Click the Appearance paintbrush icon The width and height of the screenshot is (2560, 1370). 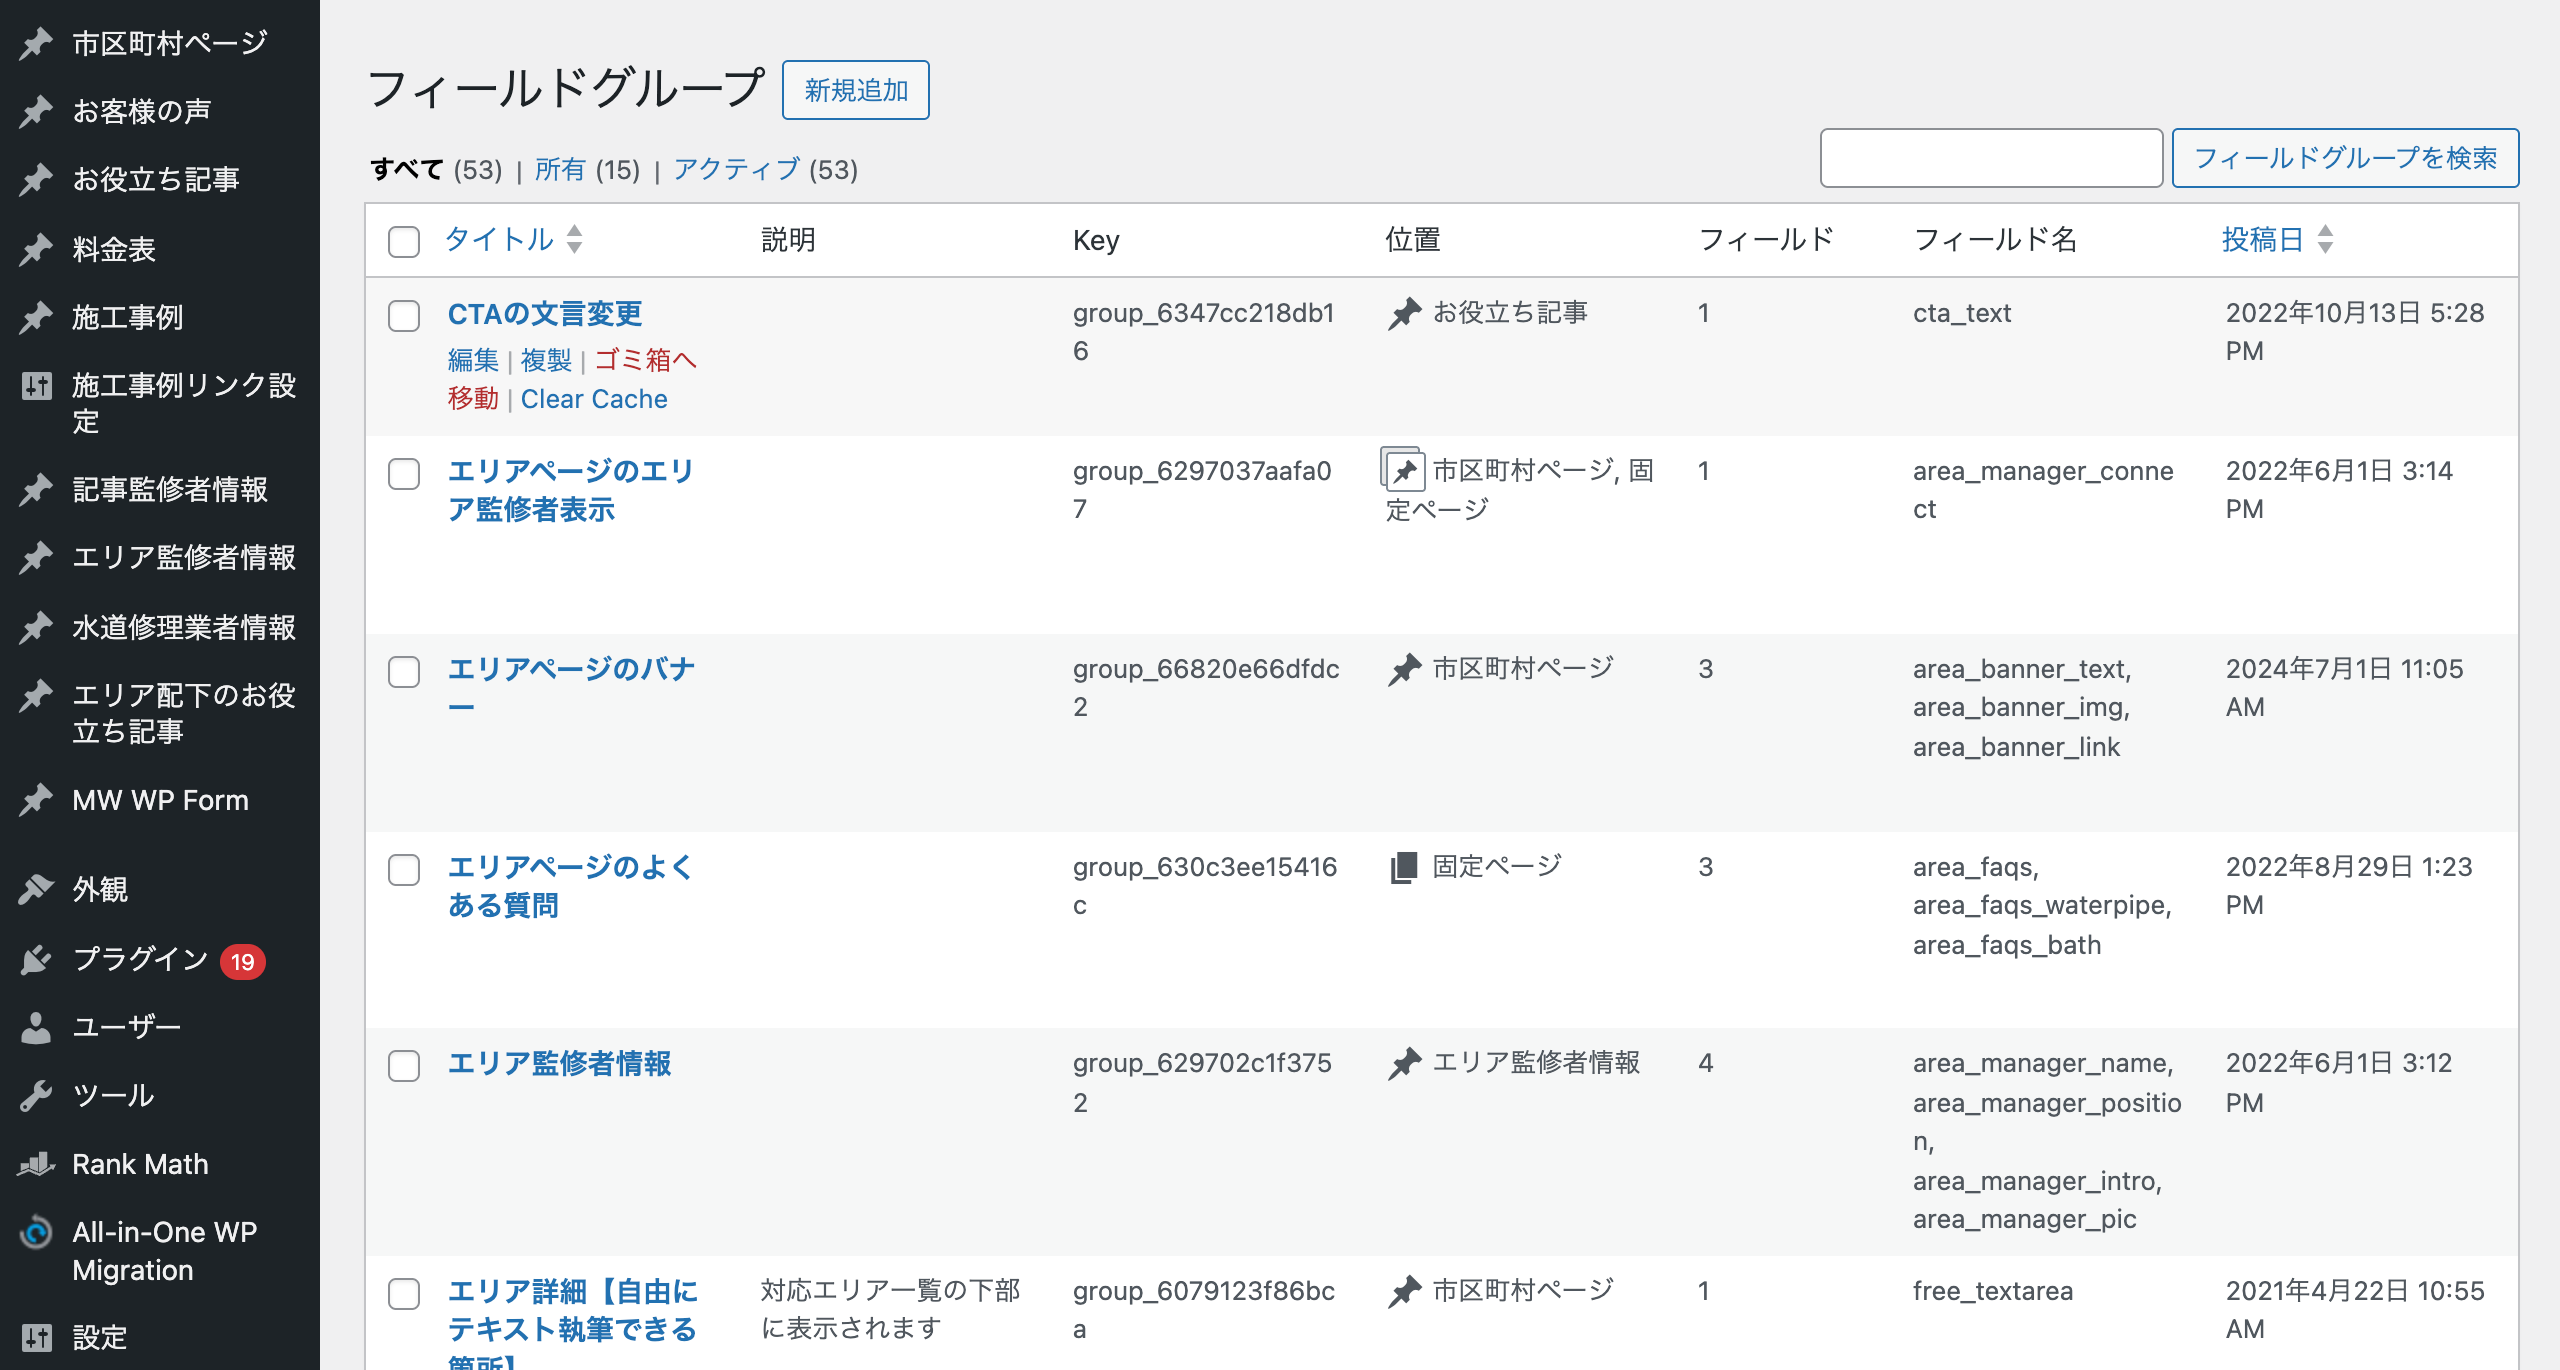point(36,889)
